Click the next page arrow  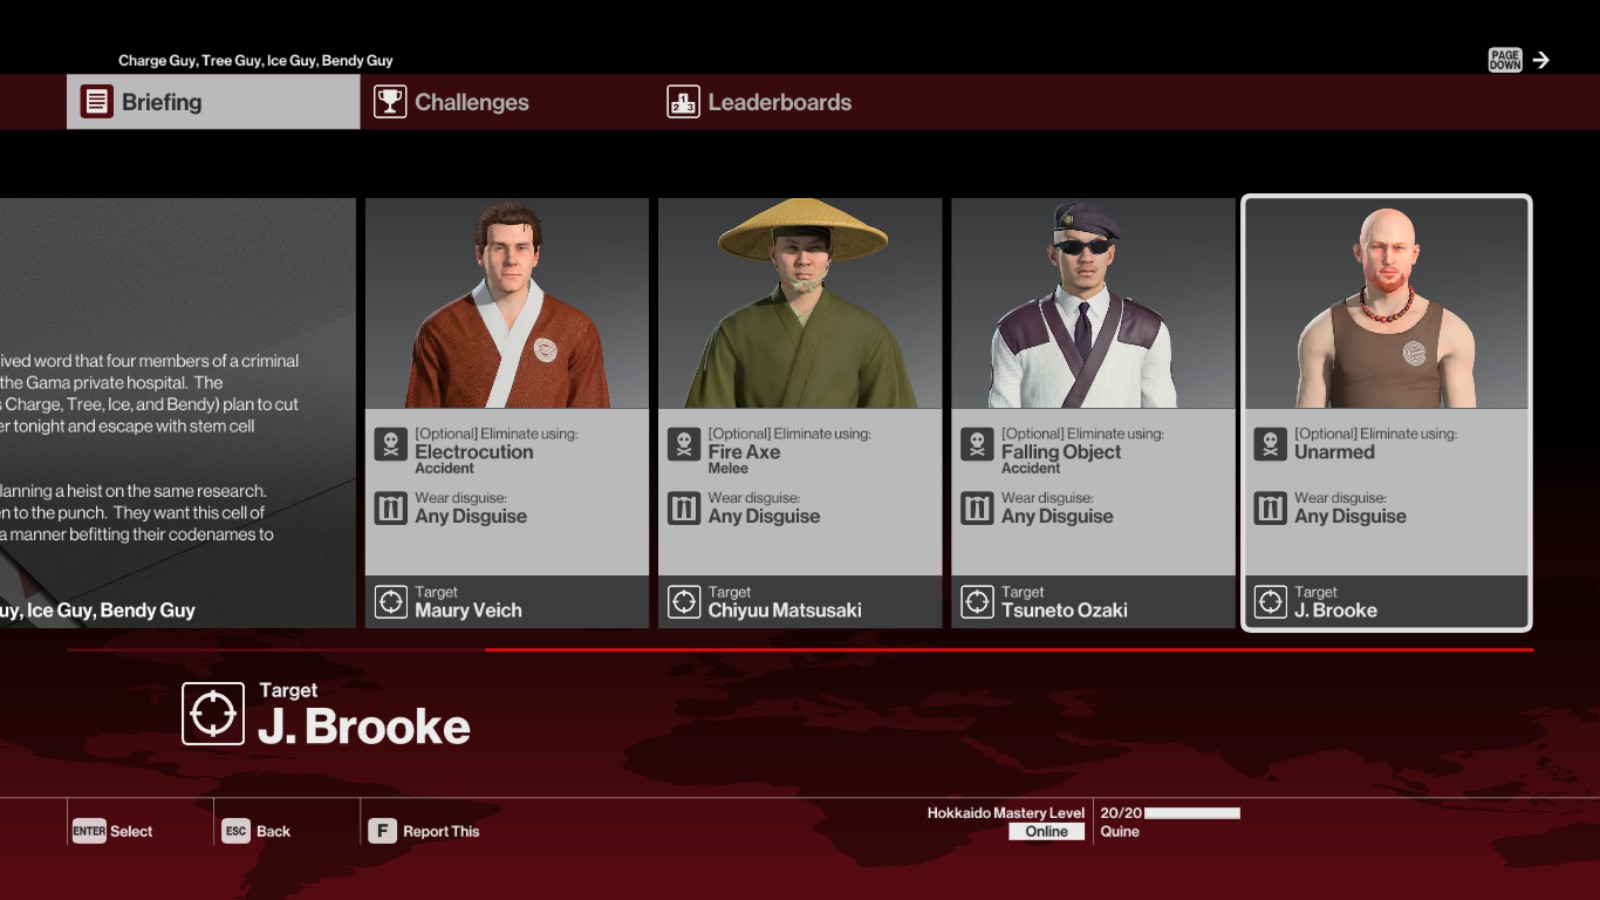pos(1541,60)
